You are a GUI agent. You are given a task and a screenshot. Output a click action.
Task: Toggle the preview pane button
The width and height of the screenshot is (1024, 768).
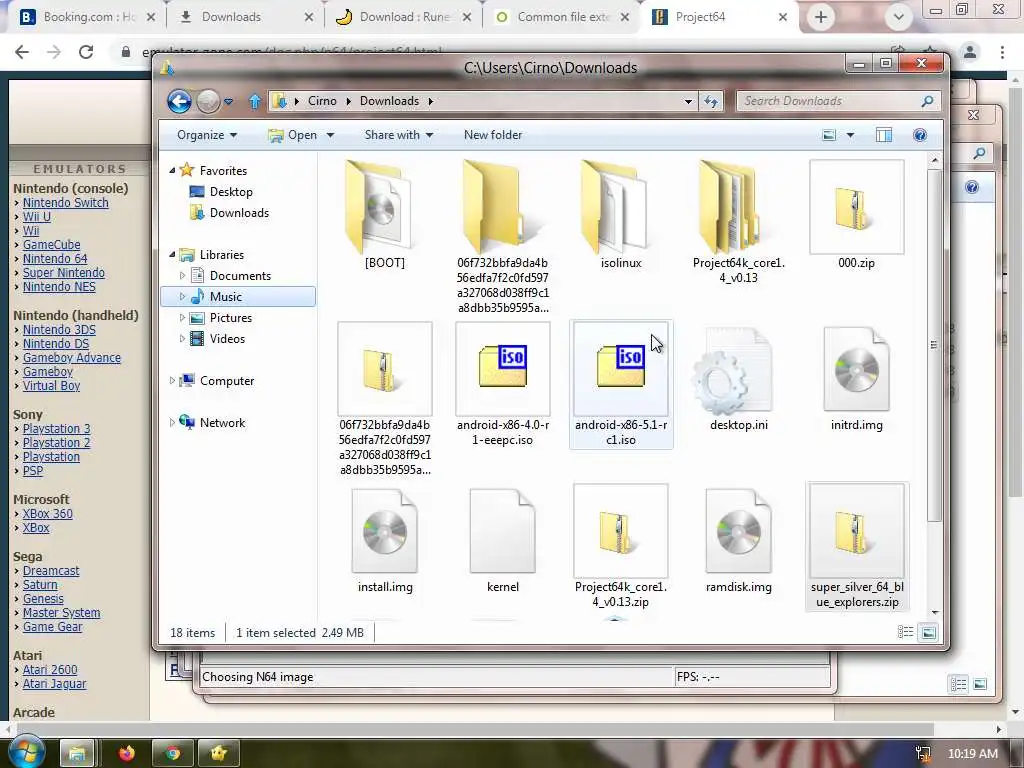pos(884,135)
